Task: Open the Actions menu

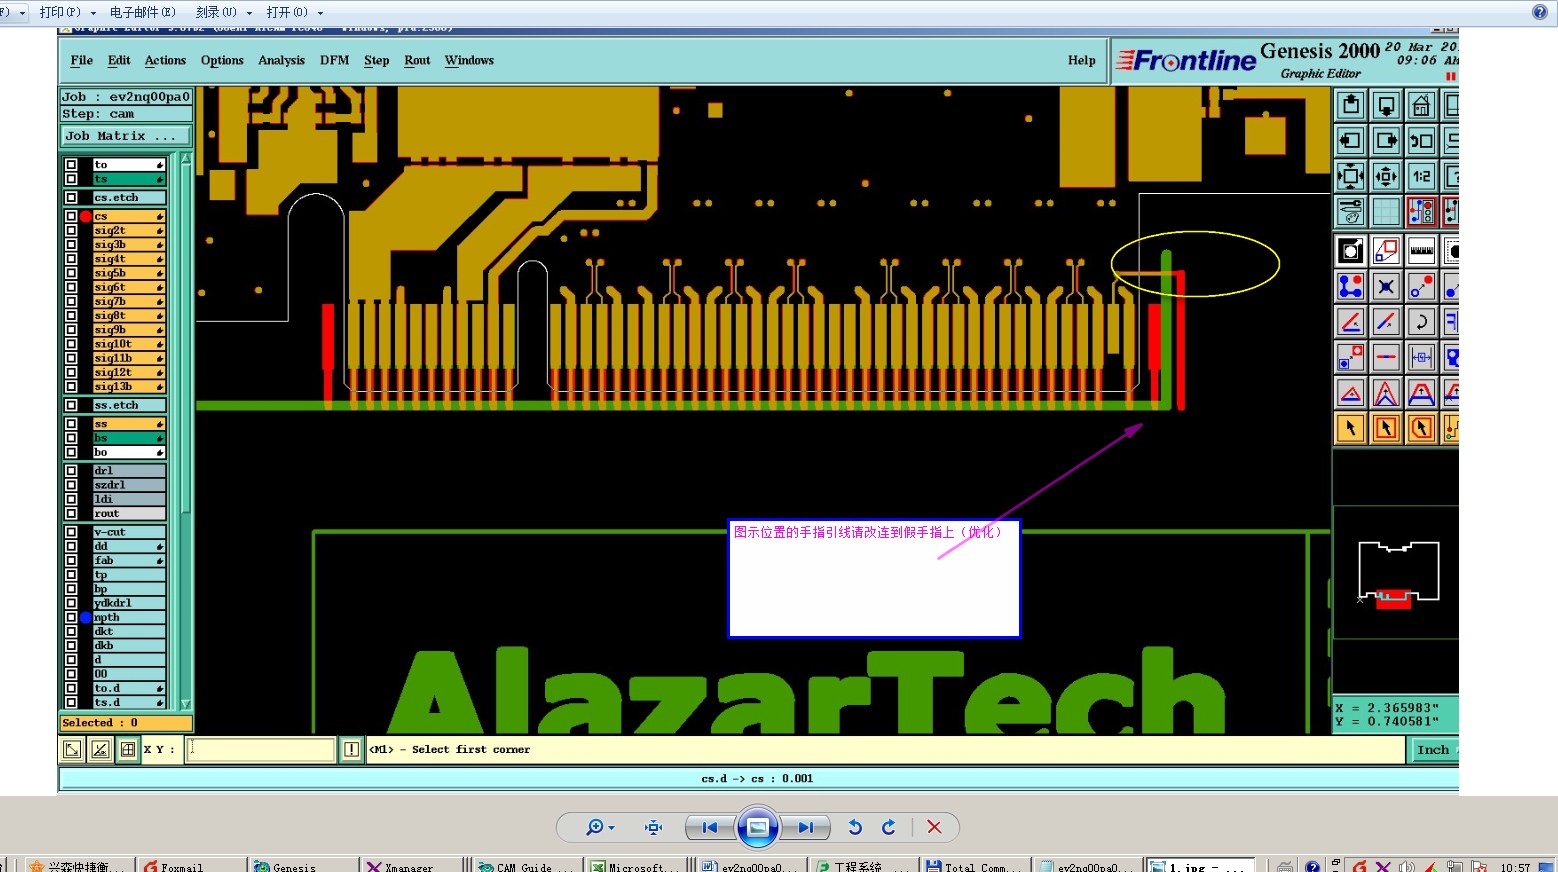Action: coord(165,60)
